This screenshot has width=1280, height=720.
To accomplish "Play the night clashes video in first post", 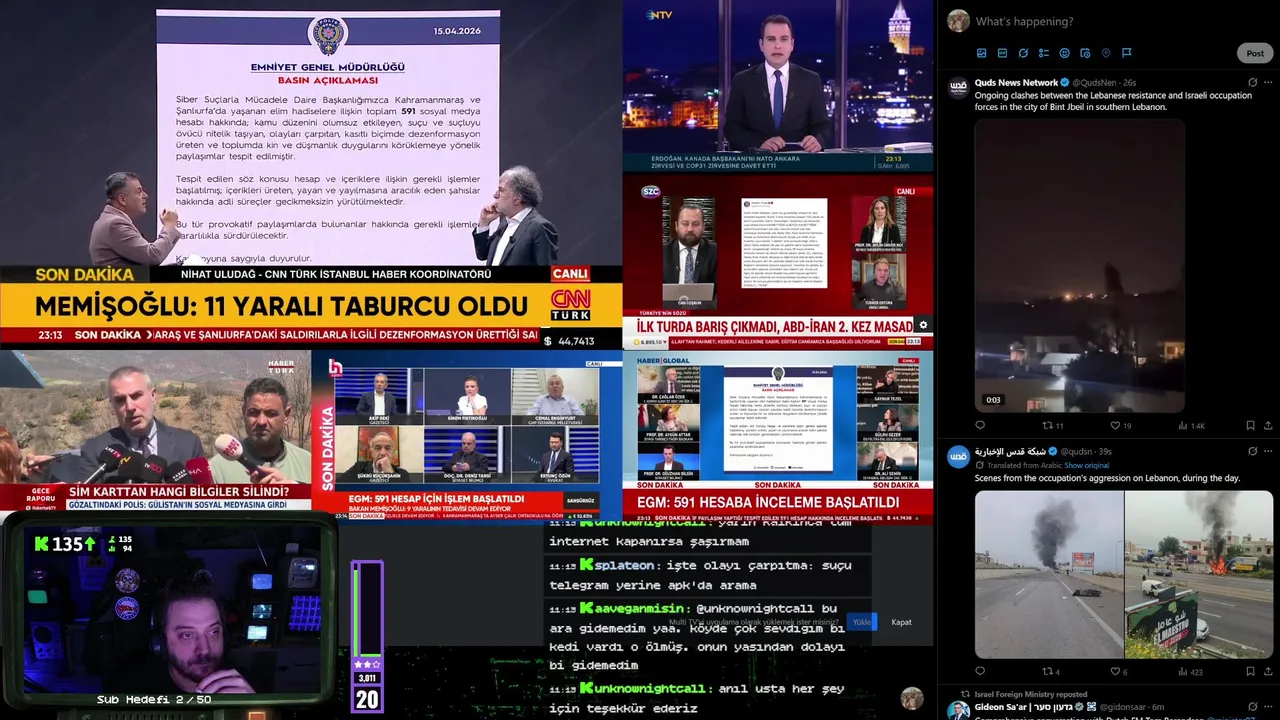I will [x=1080, y=266].
